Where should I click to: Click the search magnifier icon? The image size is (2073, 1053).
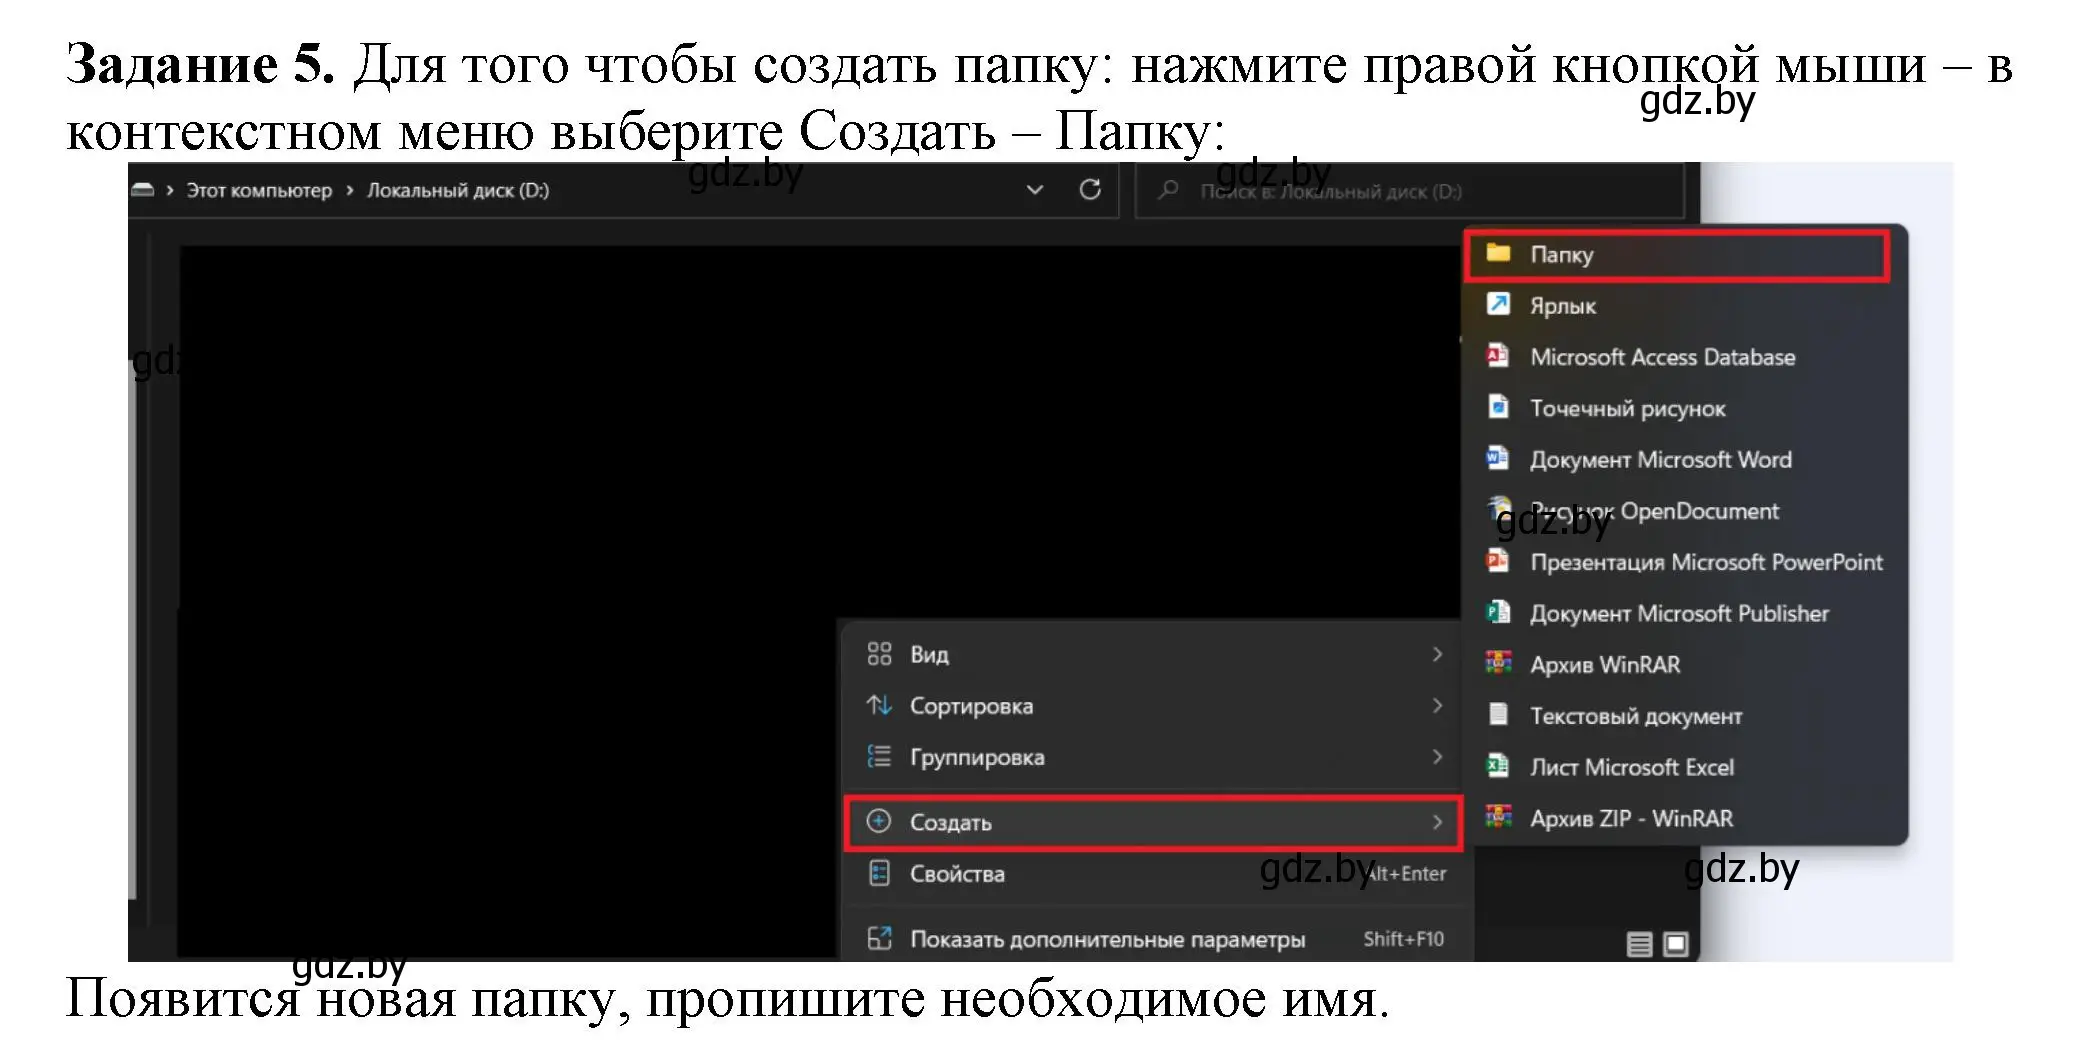(1168, 190)
